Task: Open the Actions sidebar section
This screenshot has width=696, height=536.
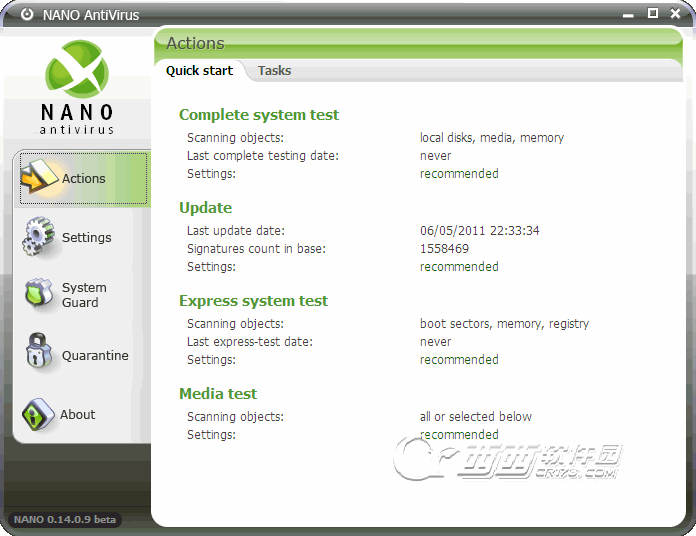Action: pos(83,178)
